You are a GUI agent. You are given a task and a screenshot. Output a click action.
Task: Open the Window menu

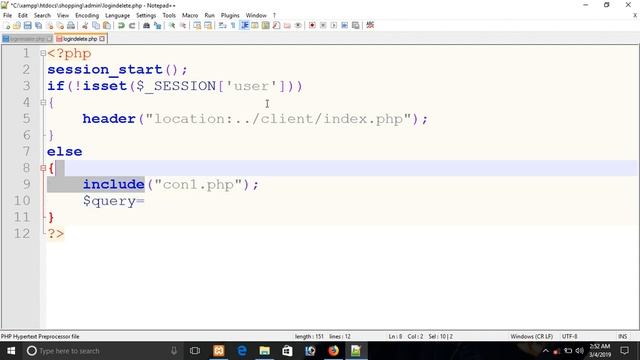[x=256, y=16]
